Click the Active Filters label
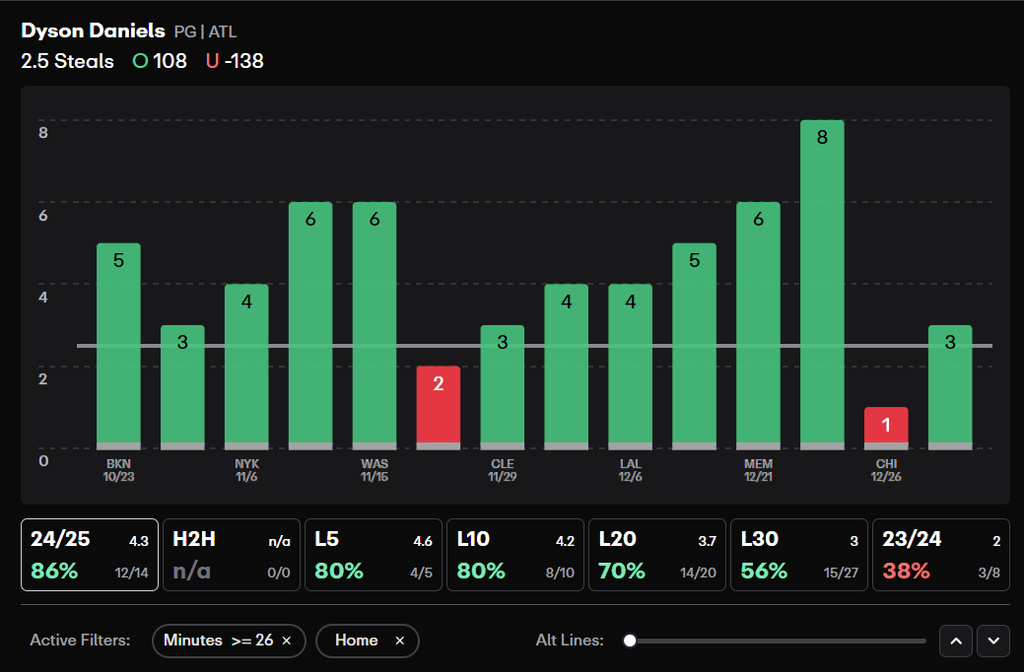This screenshot has height=672, width=1024. pos(80,641)
